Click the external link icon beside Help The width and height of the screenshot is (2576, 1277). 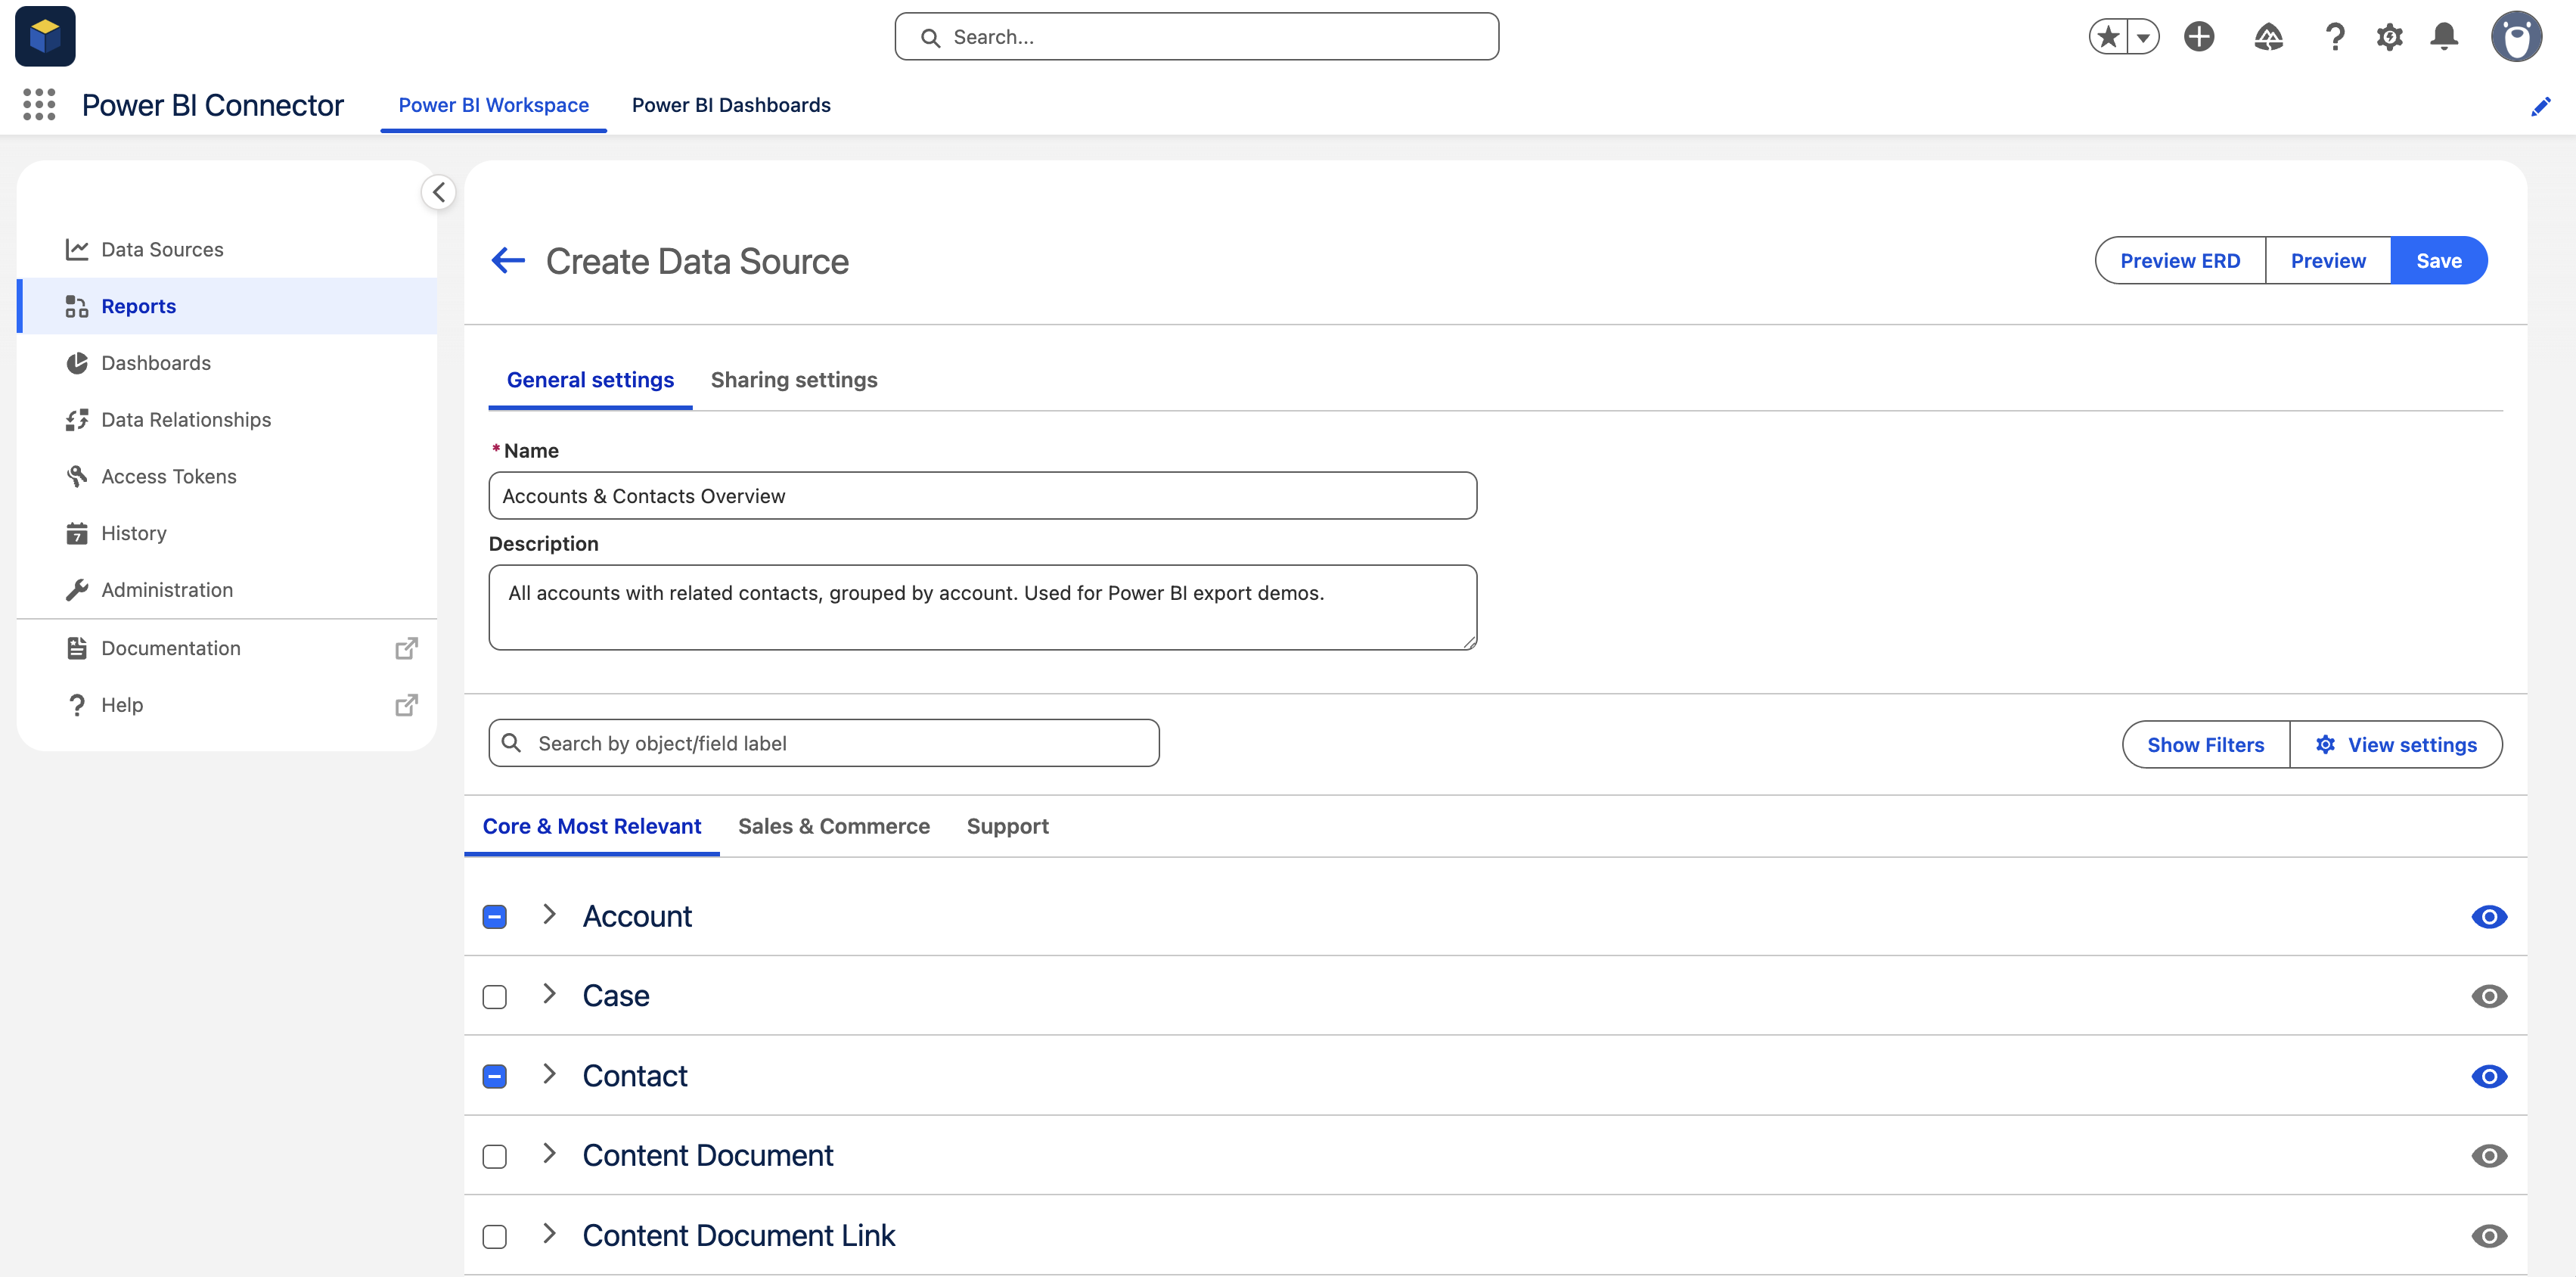[x=406, y=706]
